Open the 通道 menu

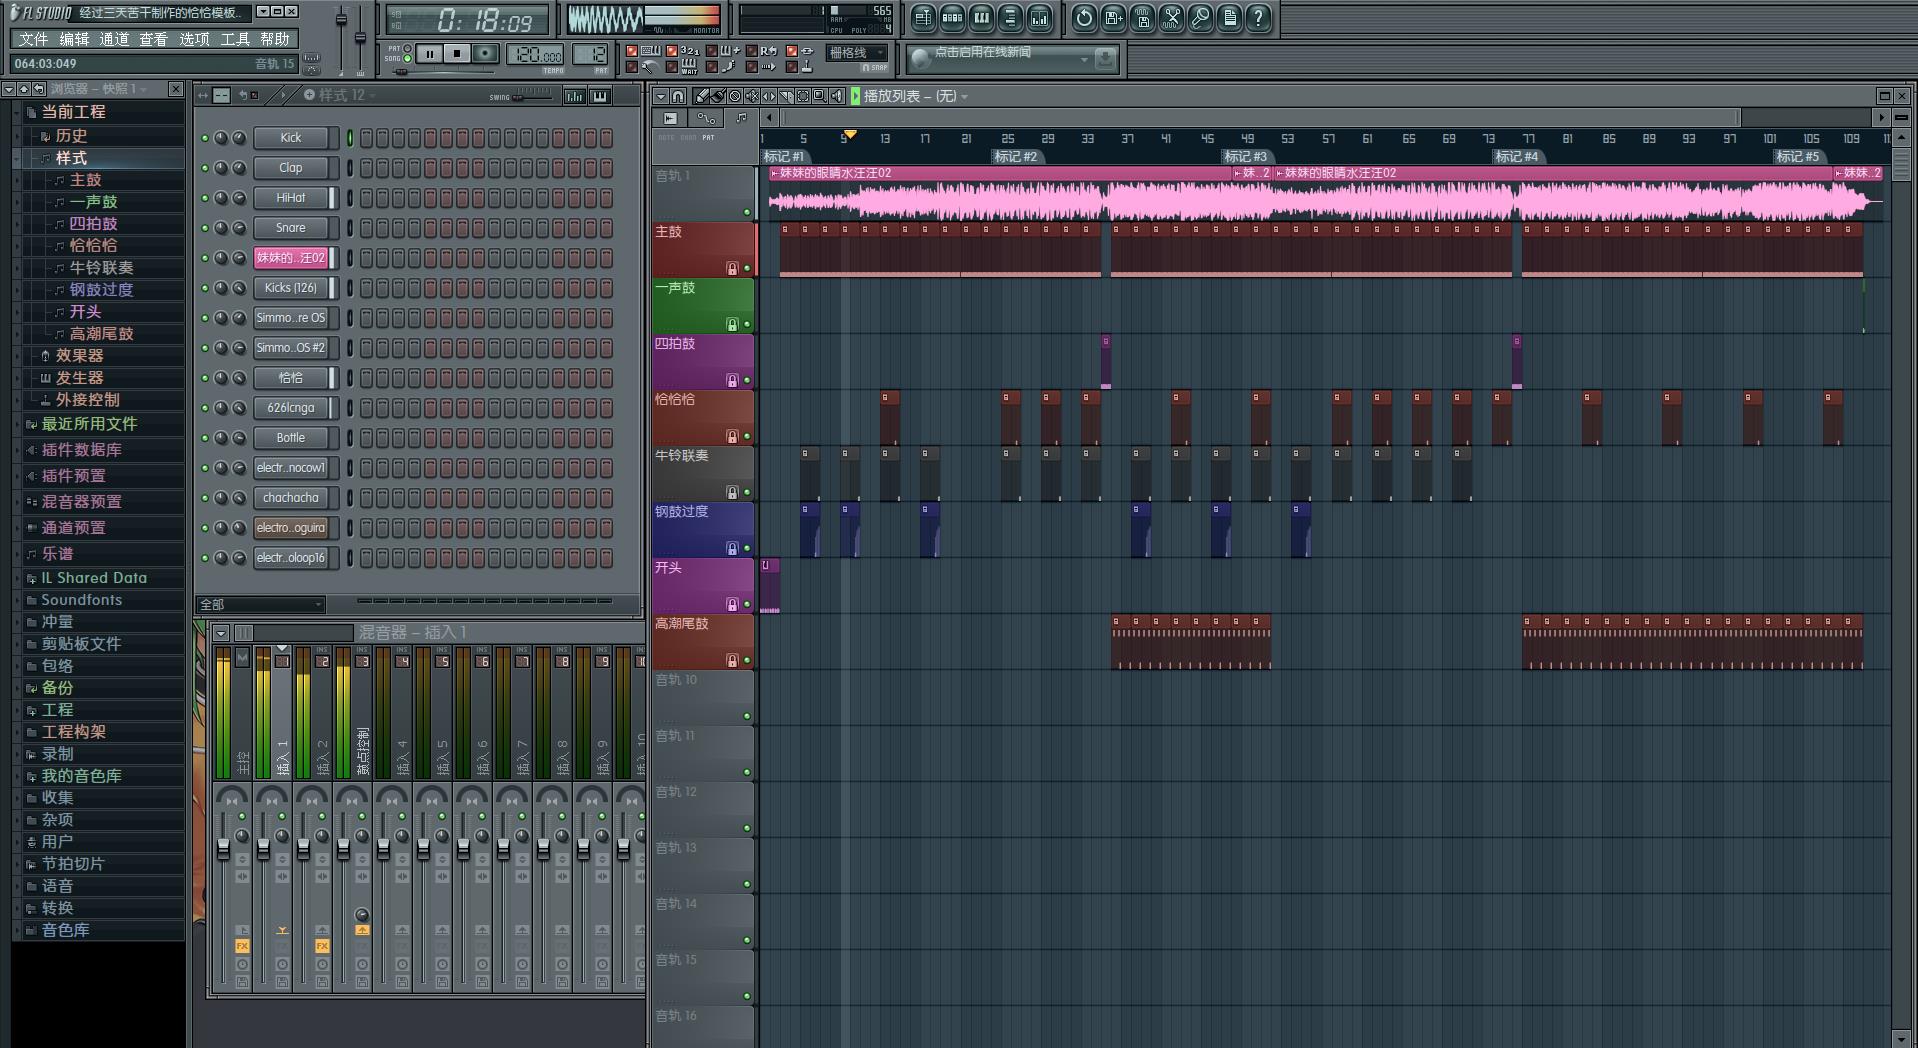pyautogui.click(x=114, y=39)
